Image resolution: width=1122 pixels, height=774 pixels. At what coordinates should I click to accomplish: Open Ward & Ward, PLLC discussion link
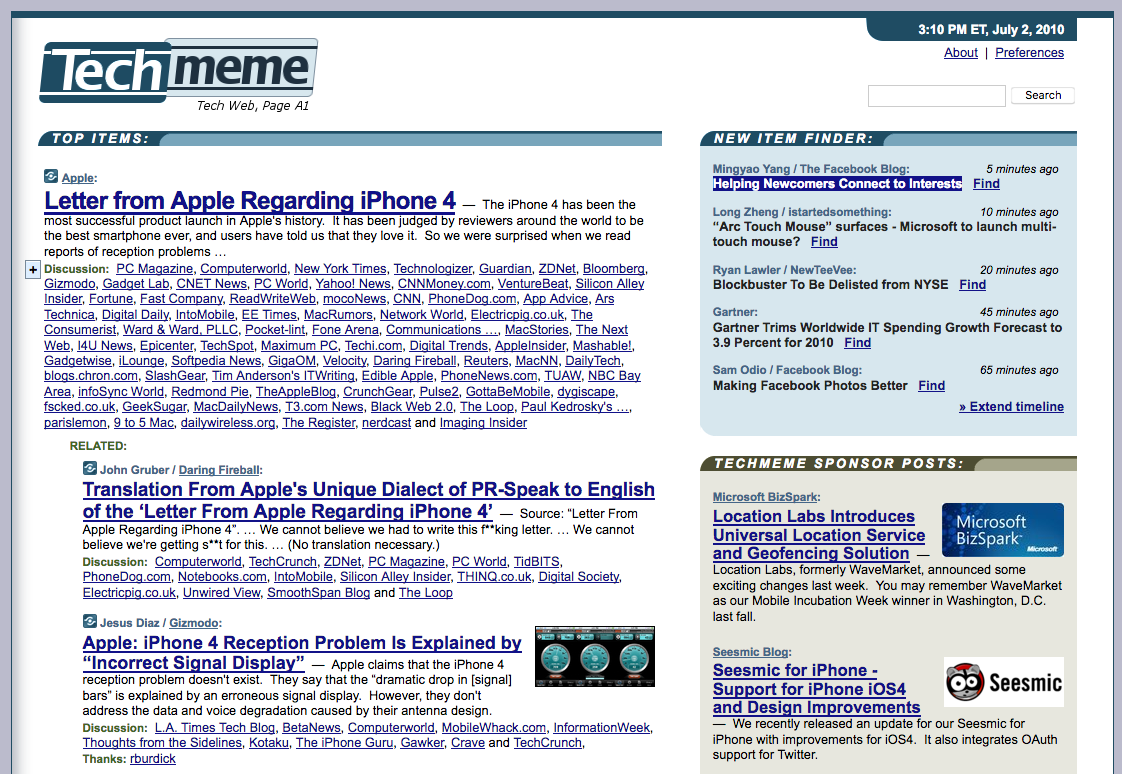[x=180, y=330]
